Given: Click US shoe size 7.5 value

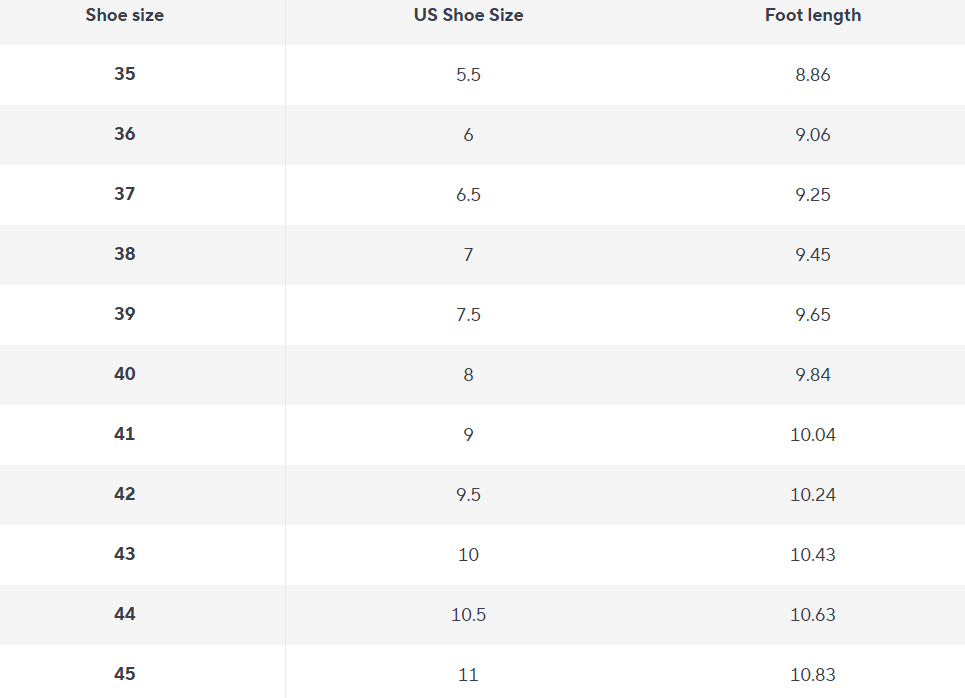Looking at the screenshot, I should [468, 315].
